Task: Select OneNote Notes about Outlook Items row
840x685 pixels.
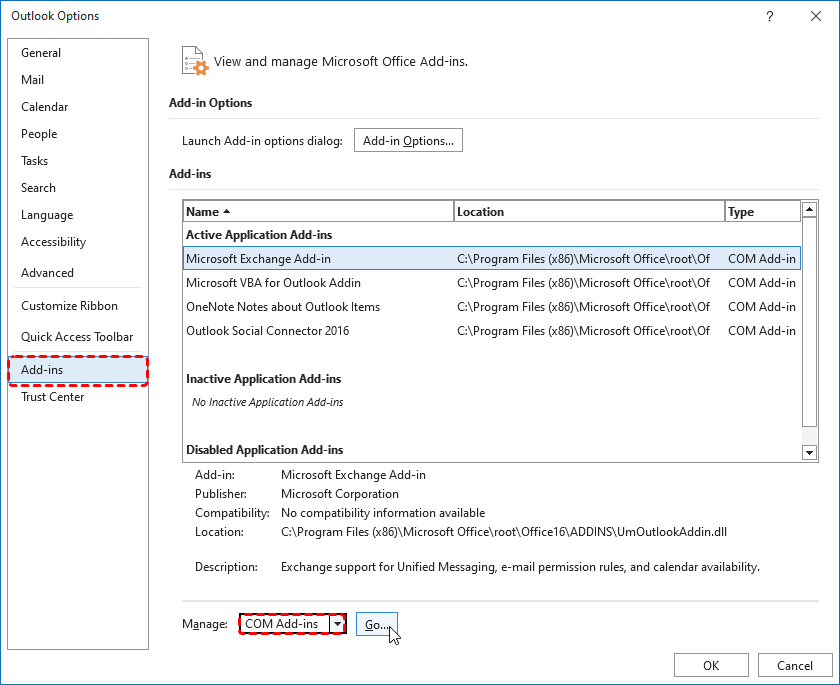Action: (x=283, y=307)
